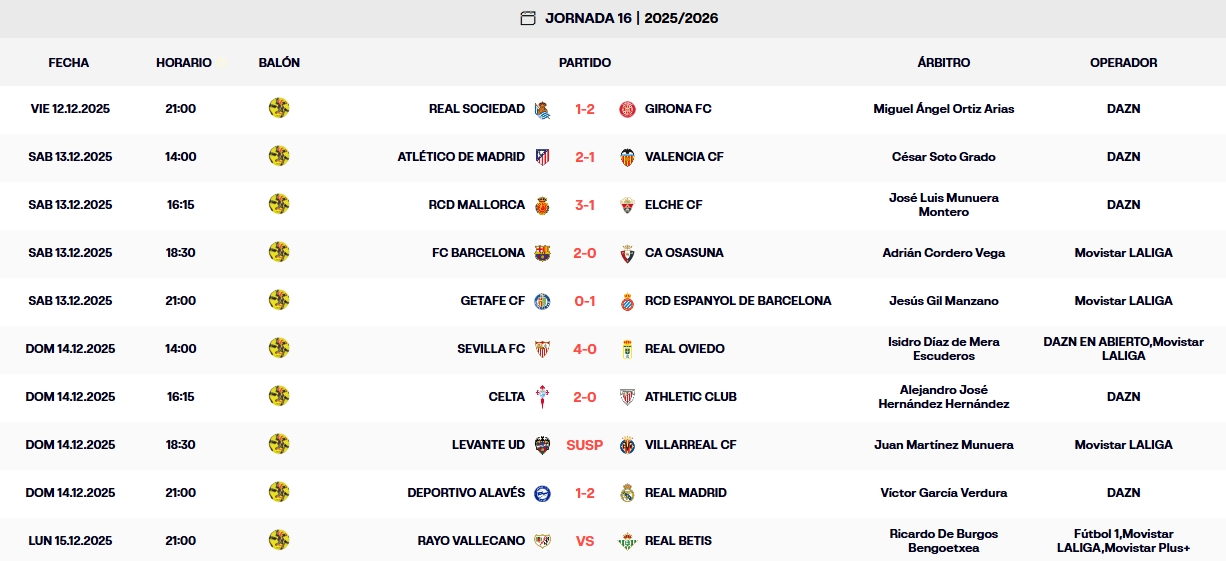The height and width of the screenshot is (561, 1226).
Task: Click the FC Barcelona crest
Action: [x=542, y=253]
